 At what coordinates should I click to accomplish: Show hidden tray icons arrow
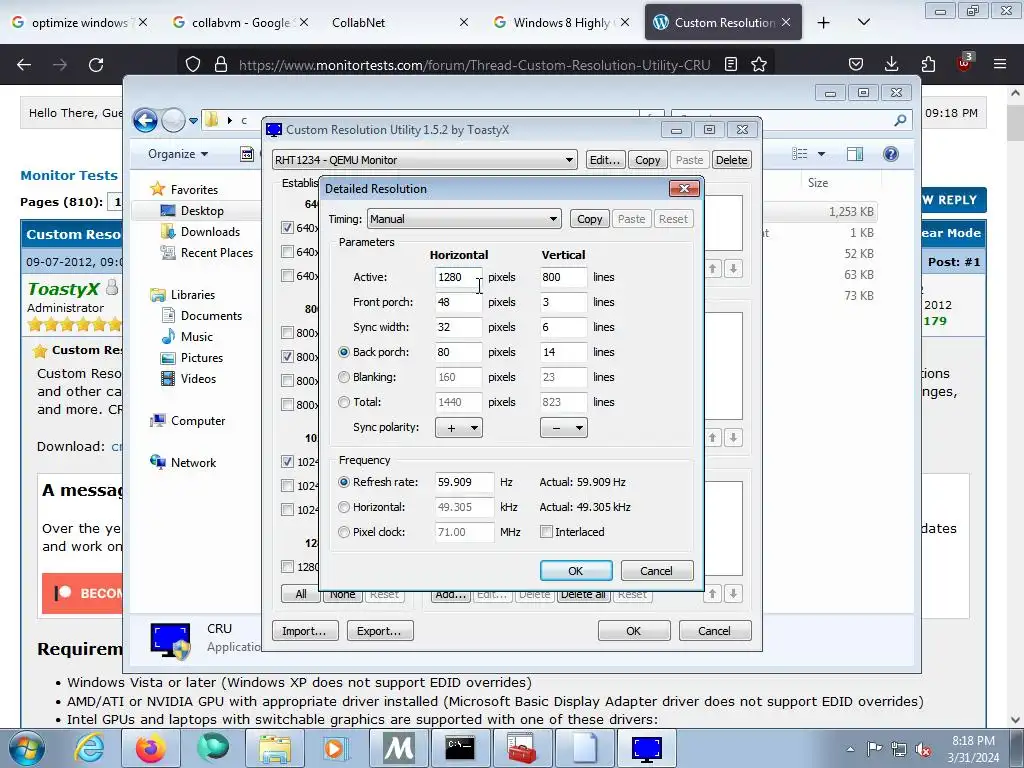pyautogui.click(x=850, y=749)
